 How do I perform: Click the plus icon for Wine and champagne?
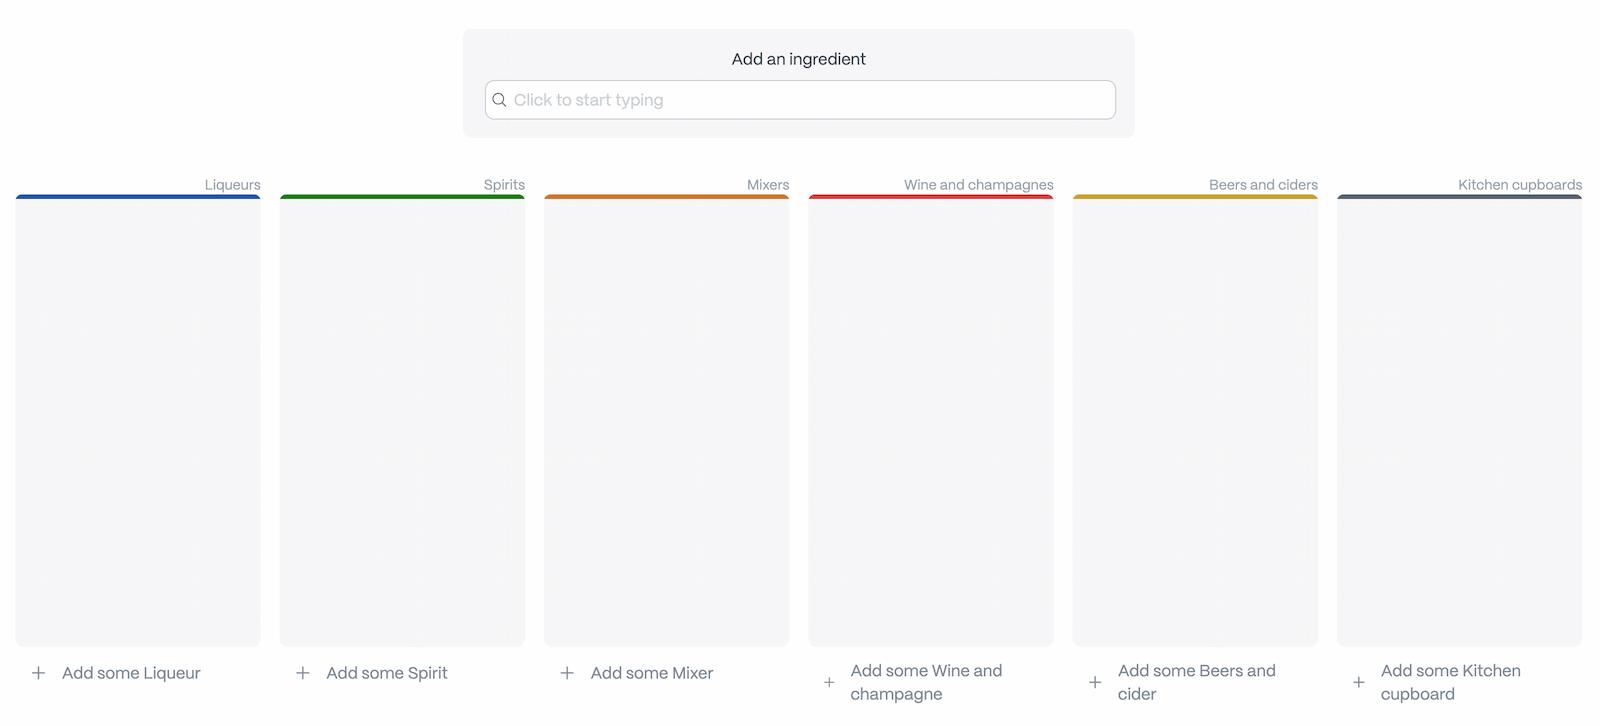829,682
